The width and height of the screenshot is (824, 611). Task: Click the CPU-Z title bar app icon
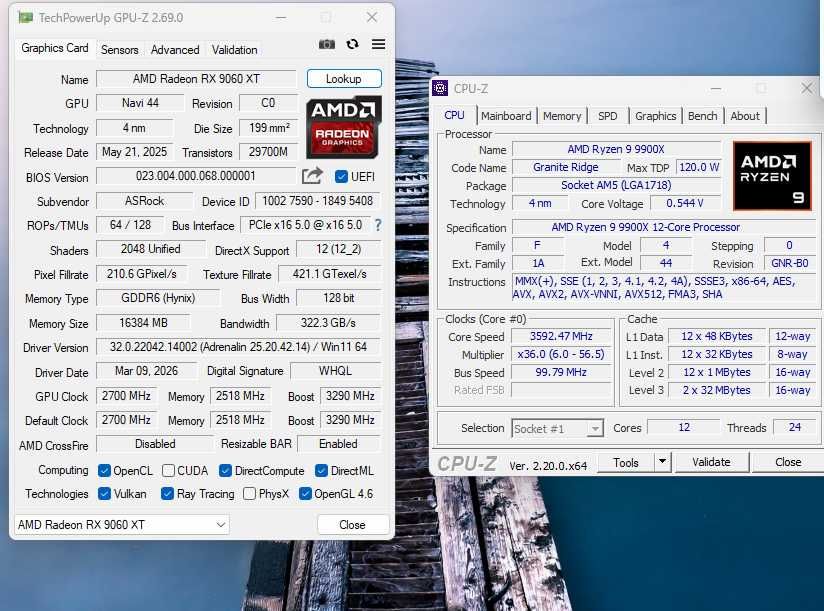click(440, 88)
